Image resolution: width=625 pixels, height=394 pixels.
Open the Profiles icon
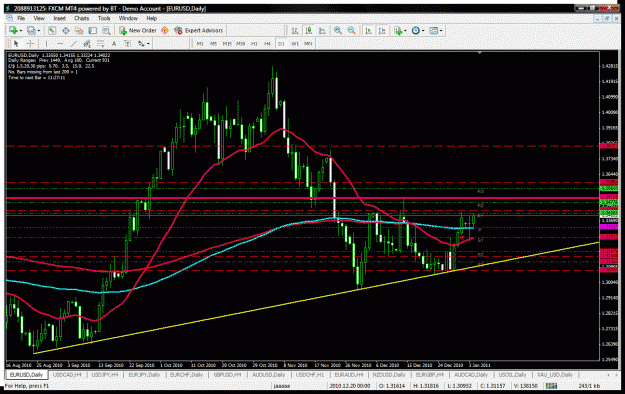click(x=31, y=30)
